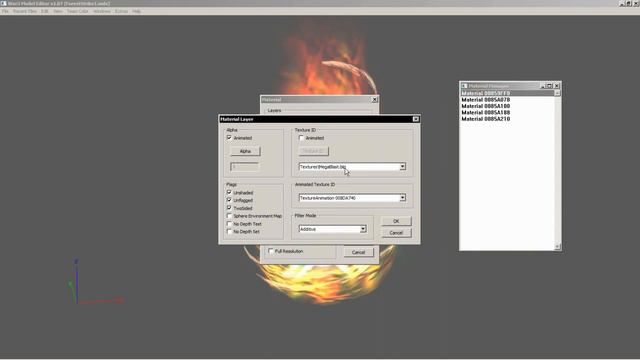Click Material Manager scrollbar down arrow
The width and height of the screenshot is (640, 360).
[x=557, y=247]
